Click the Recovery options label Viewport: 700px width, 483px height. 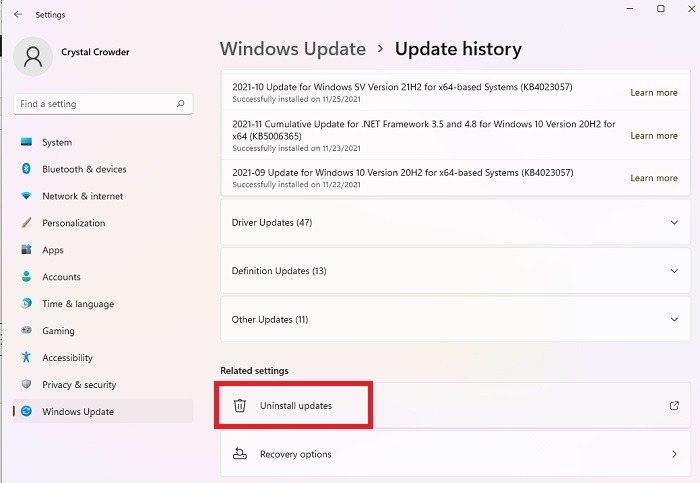[296, 454]
